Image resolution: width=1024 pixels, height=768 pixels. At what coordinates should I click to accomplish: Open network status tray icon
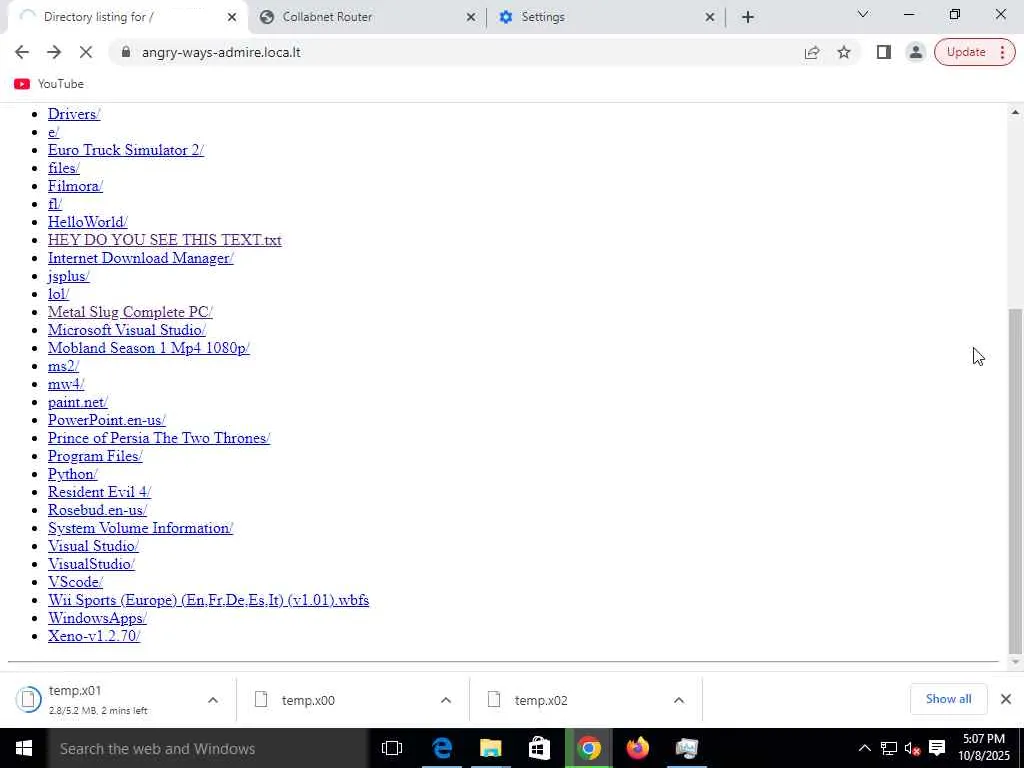pos(888,748)
